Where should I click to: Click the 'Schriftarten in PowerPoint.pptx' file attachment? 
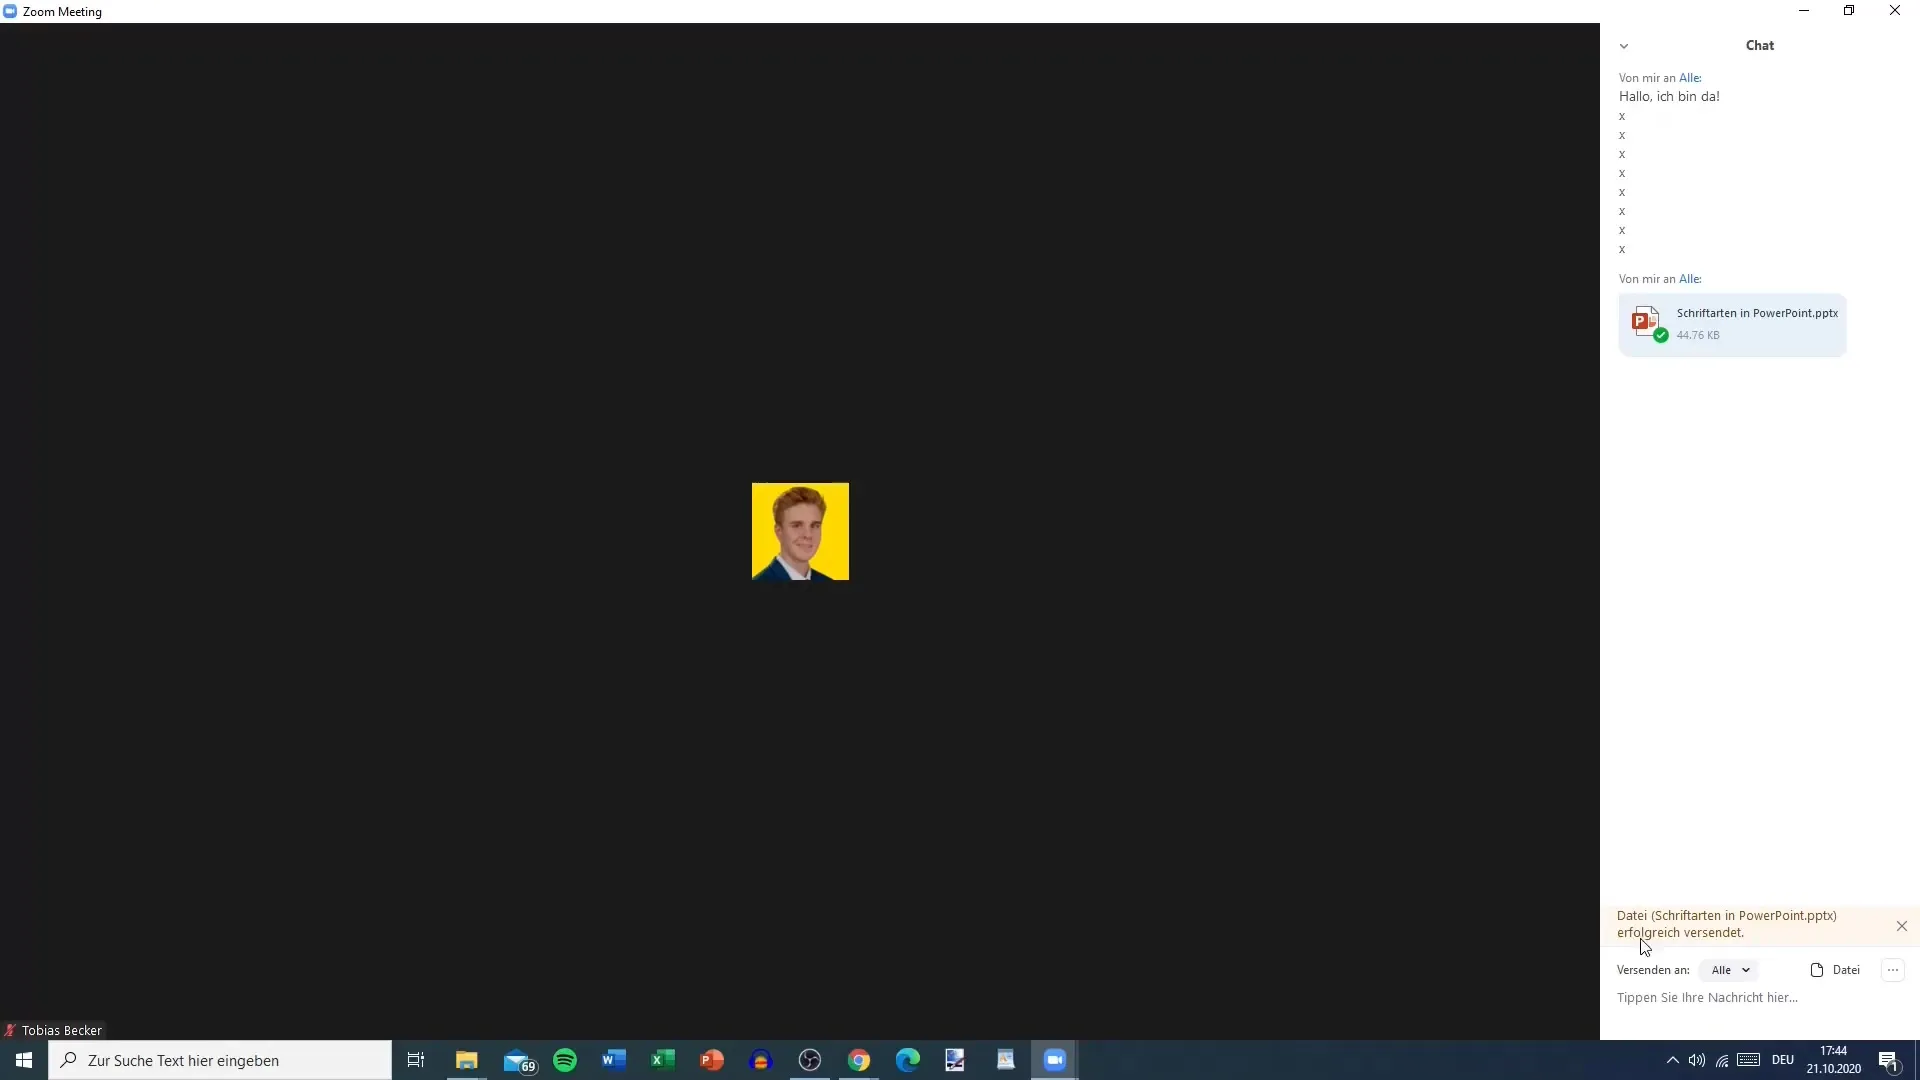(x=1731, y=322)
